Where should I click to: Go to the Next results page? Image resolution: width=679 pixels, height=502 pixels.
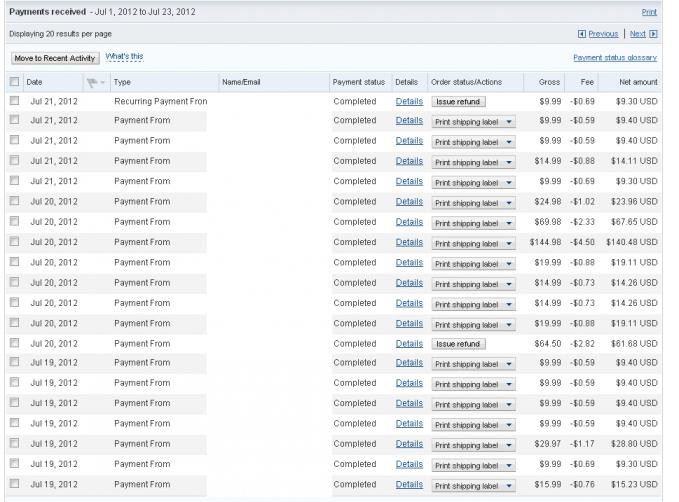[x=637, y=34]
